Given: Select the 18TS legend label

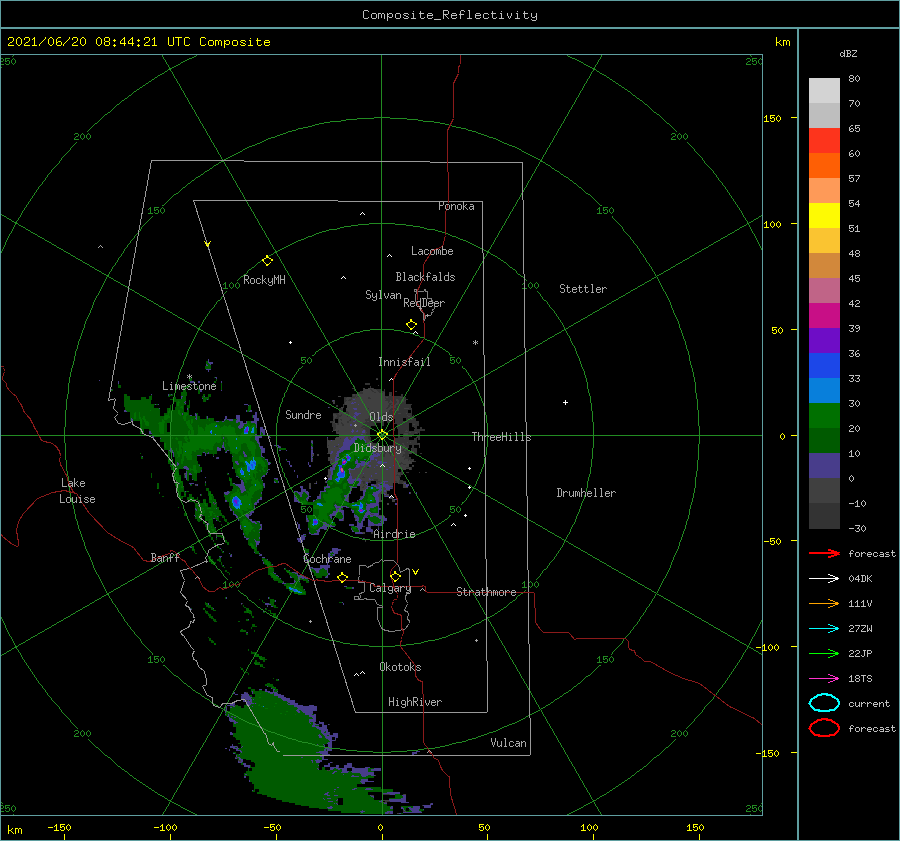Looking at the screenshot, I should coord(860,679).
